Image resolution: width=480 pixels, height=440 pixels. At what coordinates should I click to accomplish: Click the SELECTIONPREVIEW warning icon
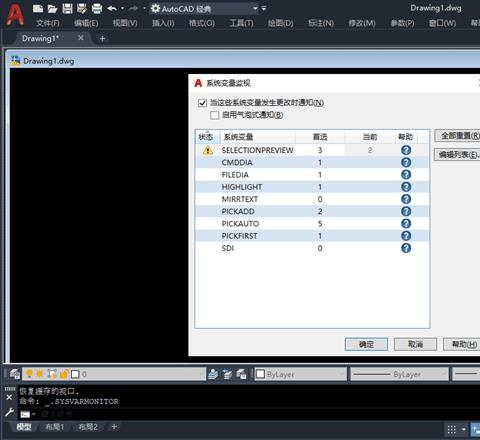(208, 150)
